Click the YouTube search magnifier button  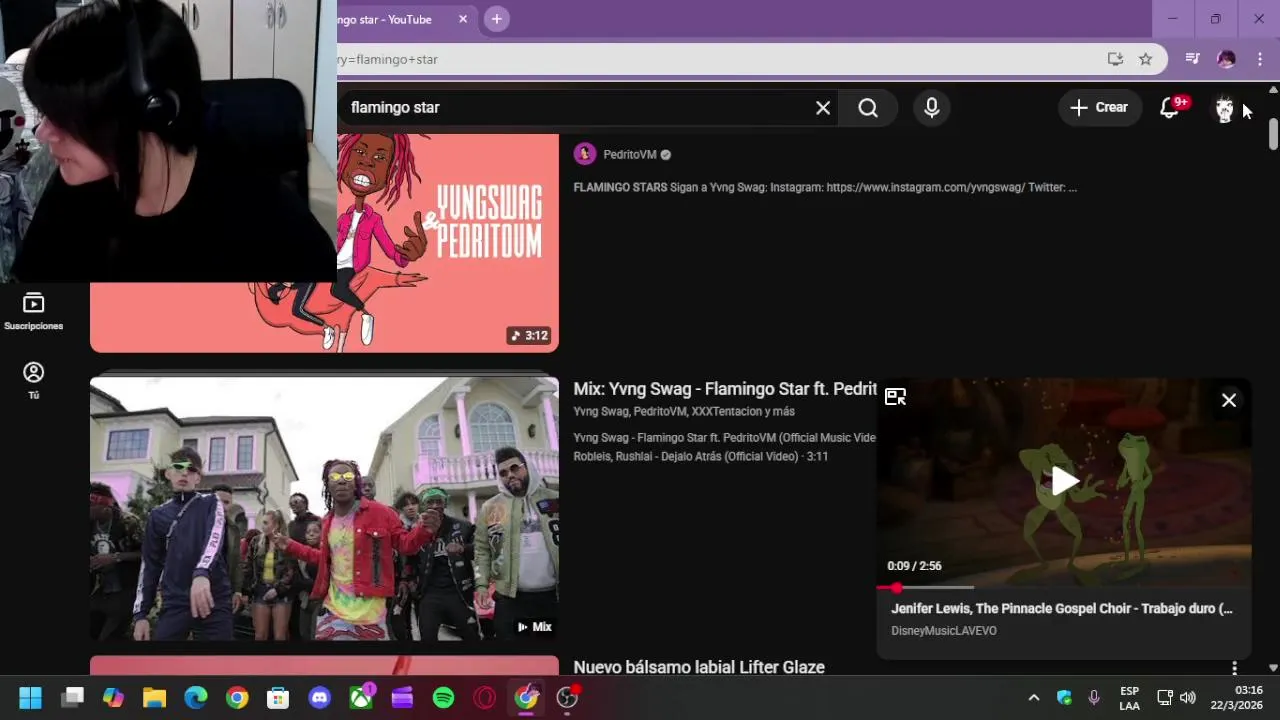point(868,108)
